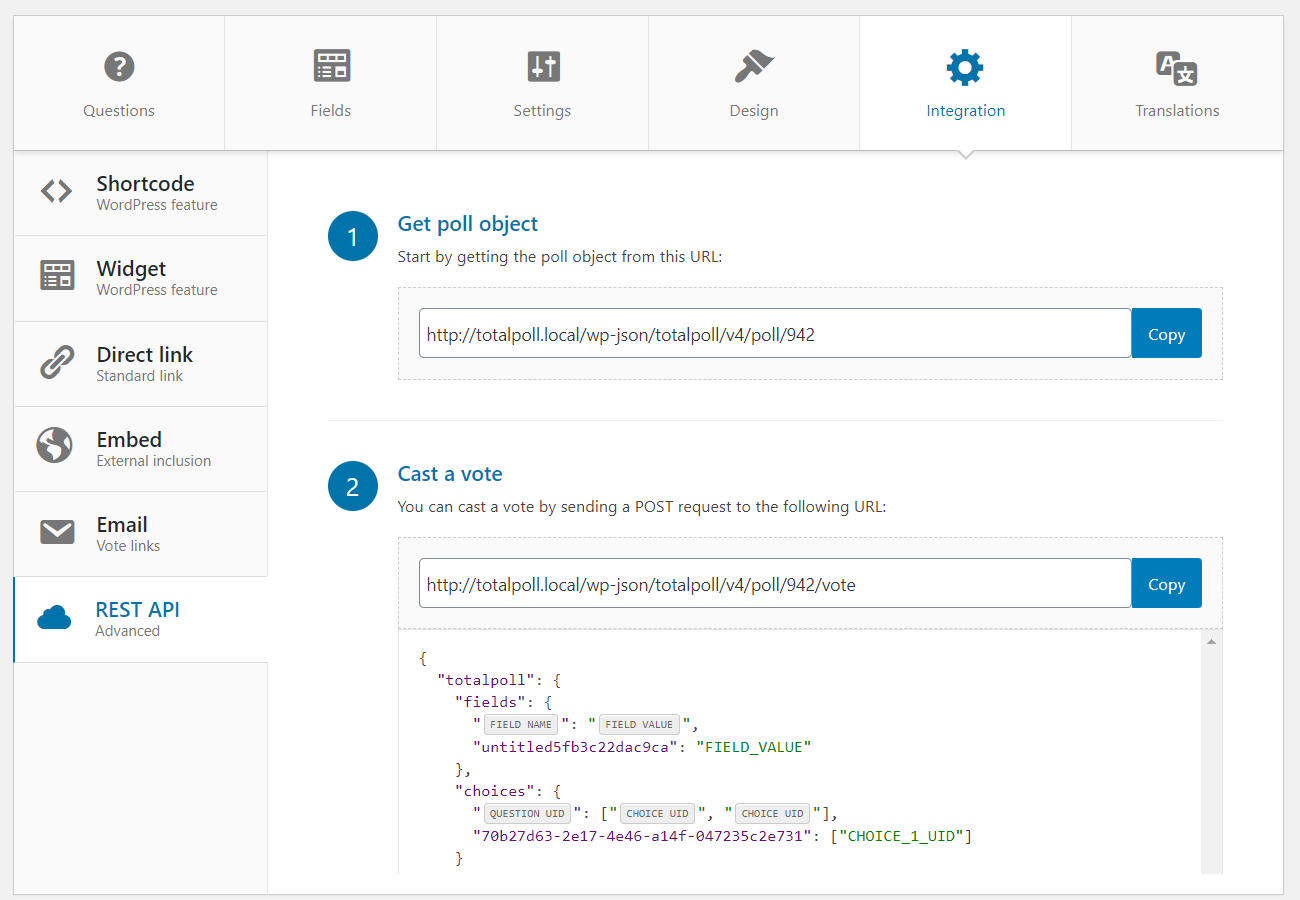Image resolution: width=1300 pixels, height=900 pixels.
Task: Click the QUESTION UID placeholder tag
Action: 528,814
